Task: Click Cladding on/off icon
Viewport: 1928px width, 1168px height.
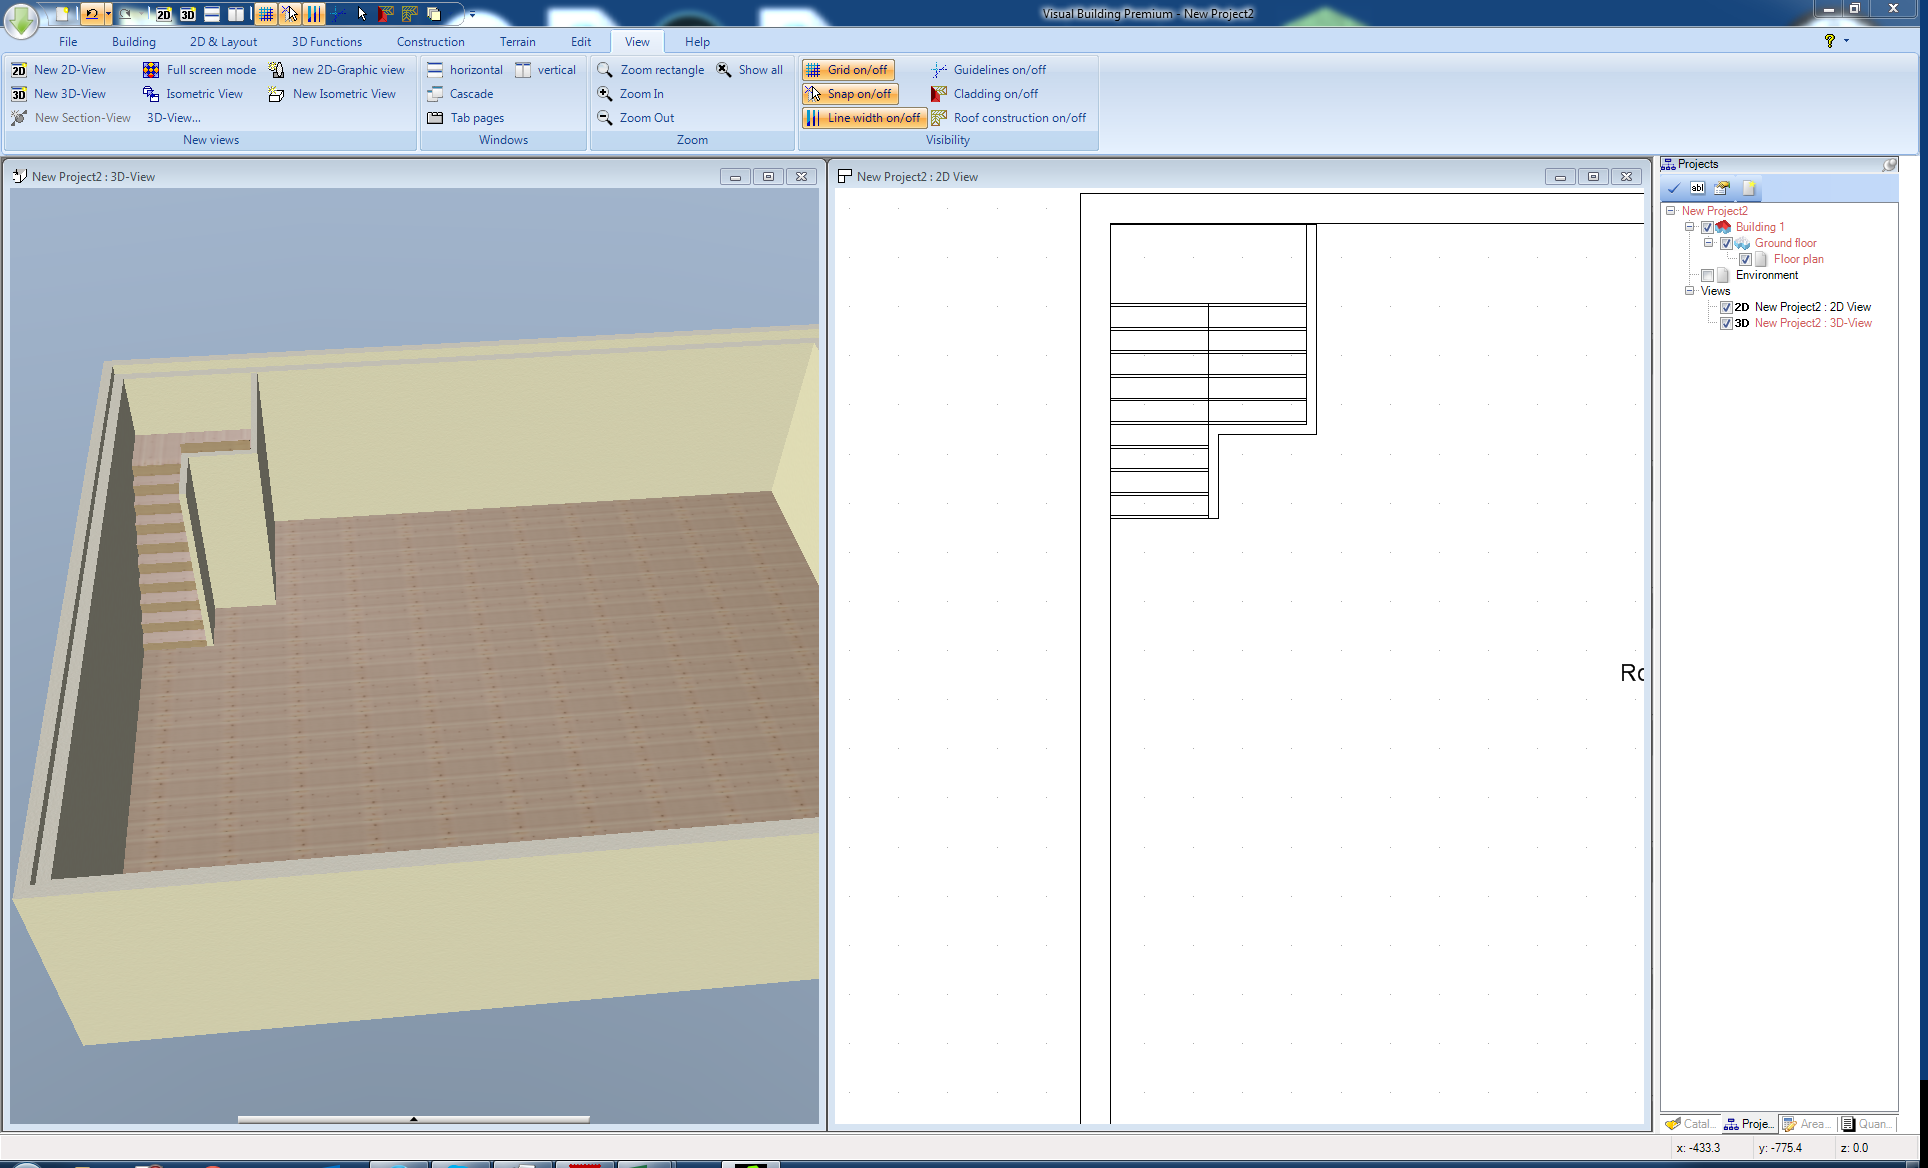Action: 938,94
